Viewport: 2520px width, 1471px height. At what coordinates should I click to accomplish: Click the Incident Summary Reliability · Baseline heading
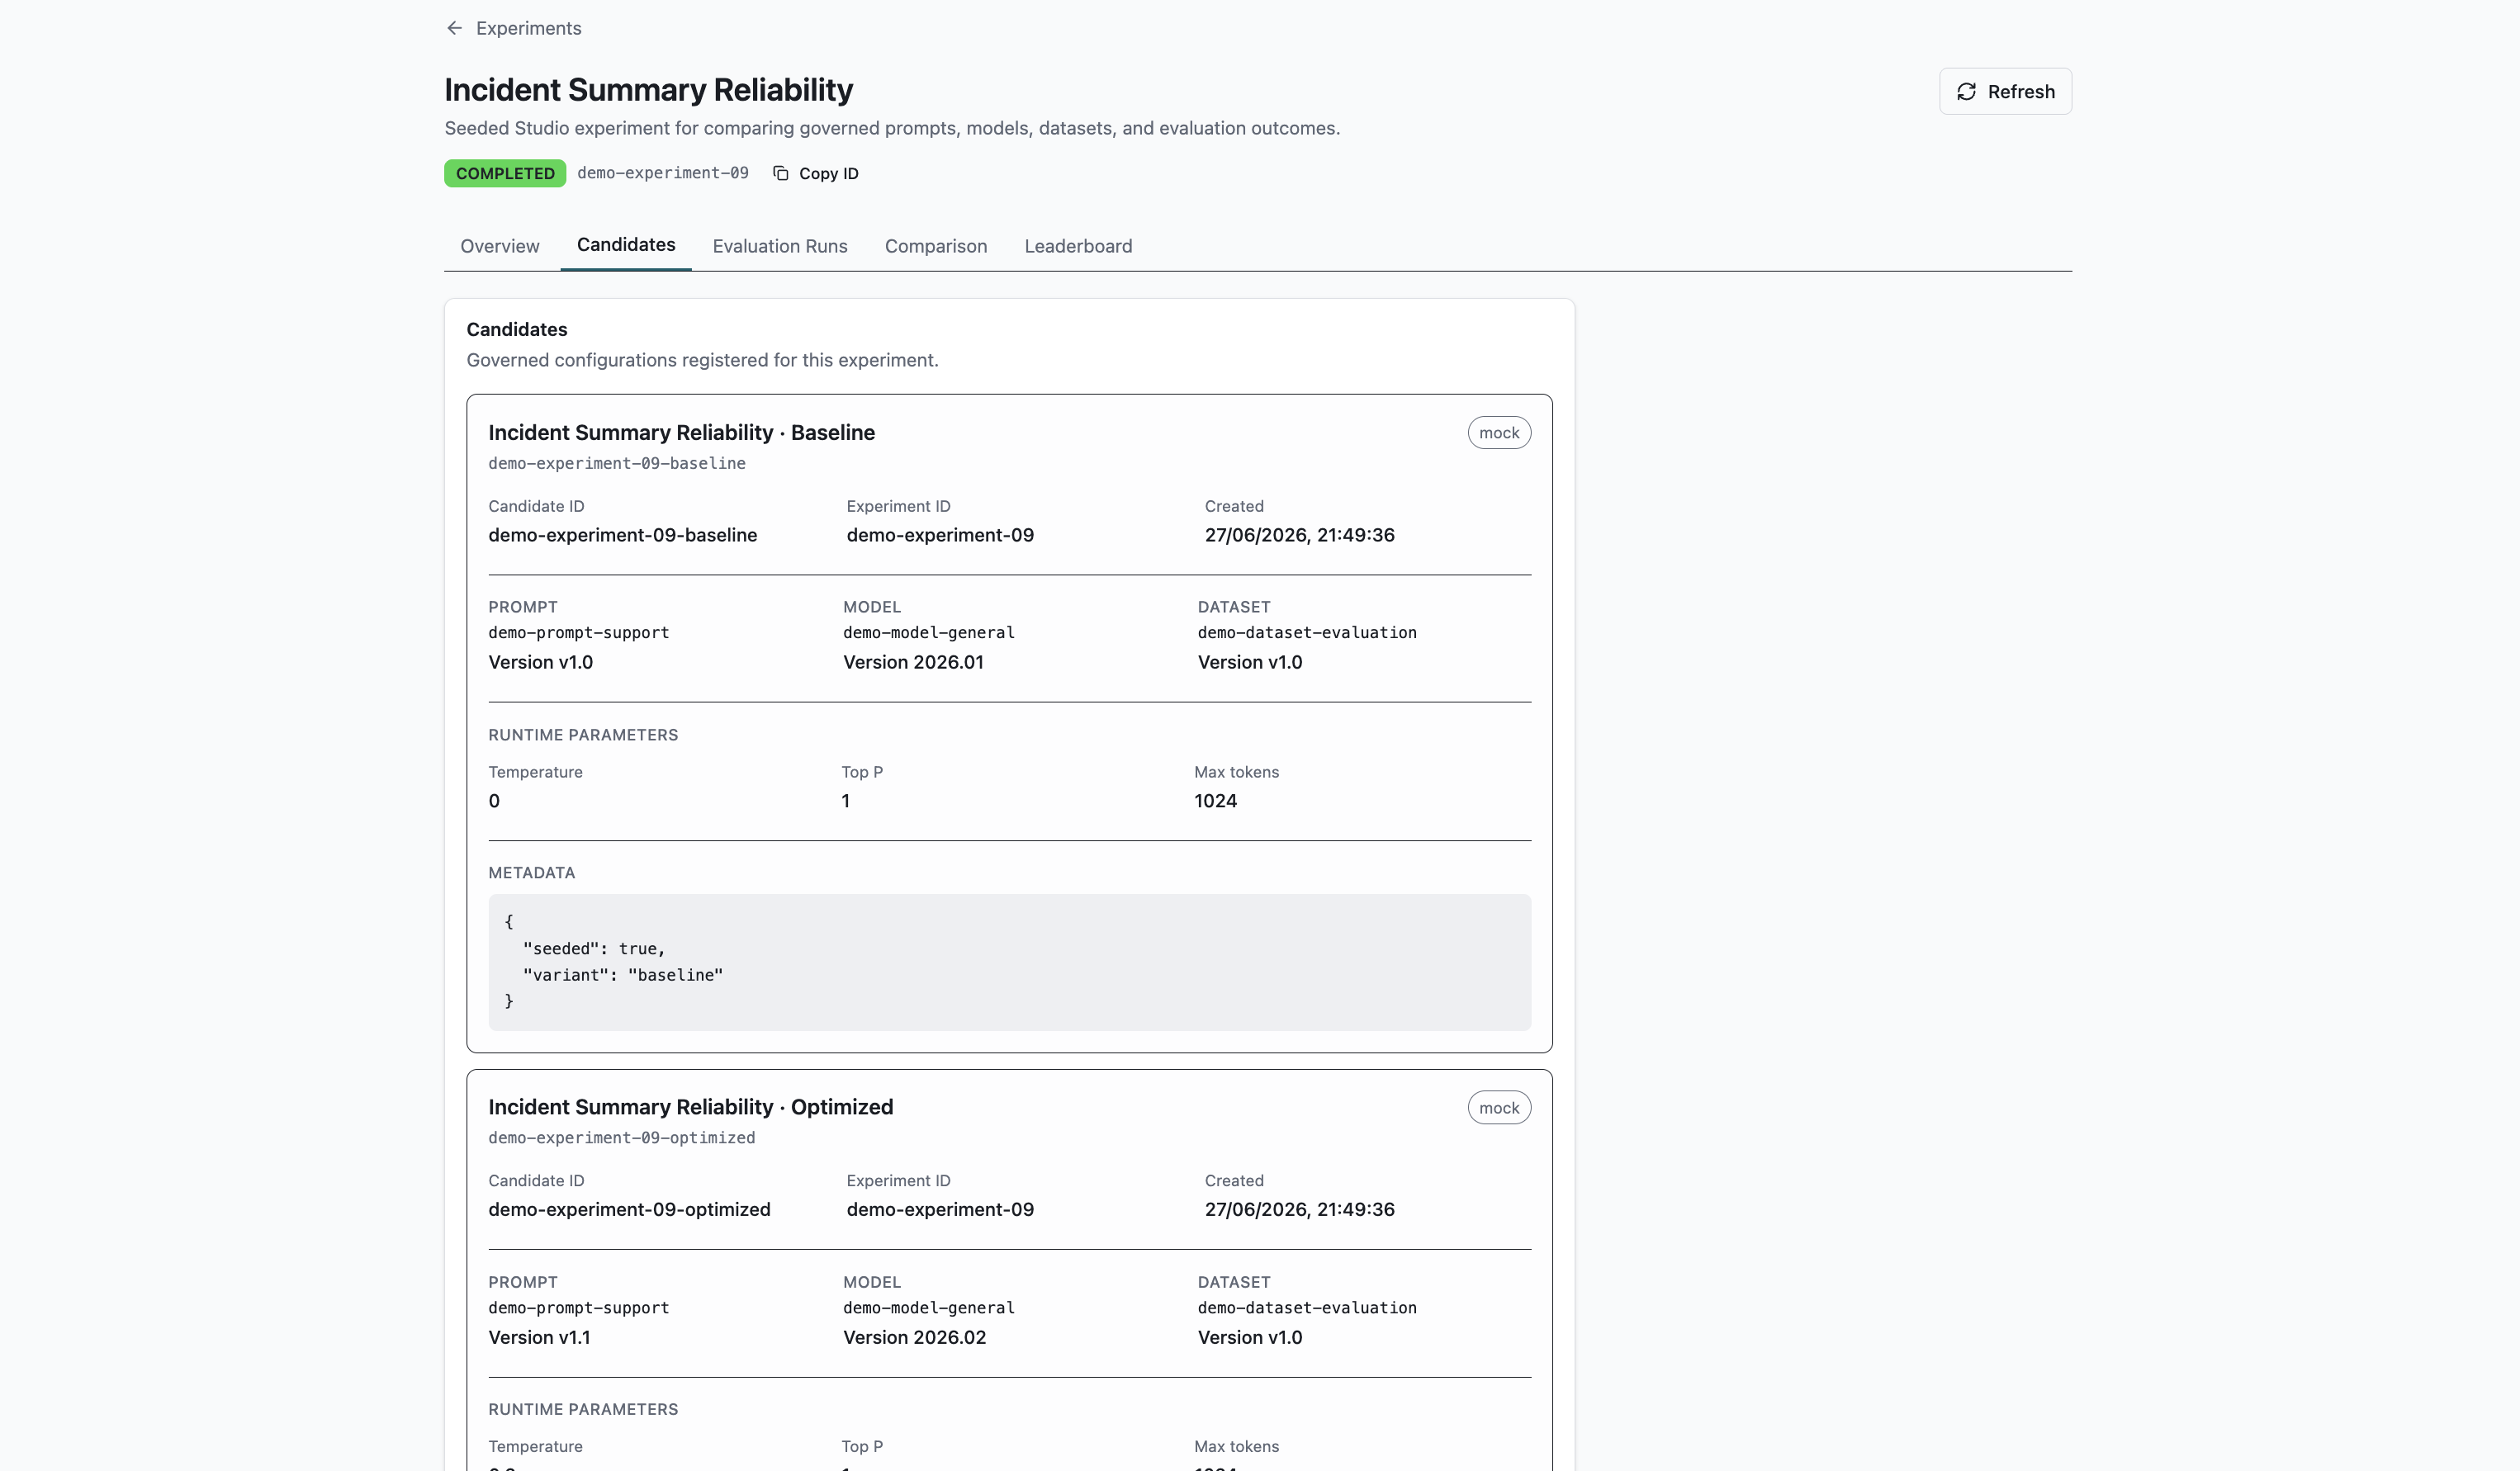click(x=682, y=433)
